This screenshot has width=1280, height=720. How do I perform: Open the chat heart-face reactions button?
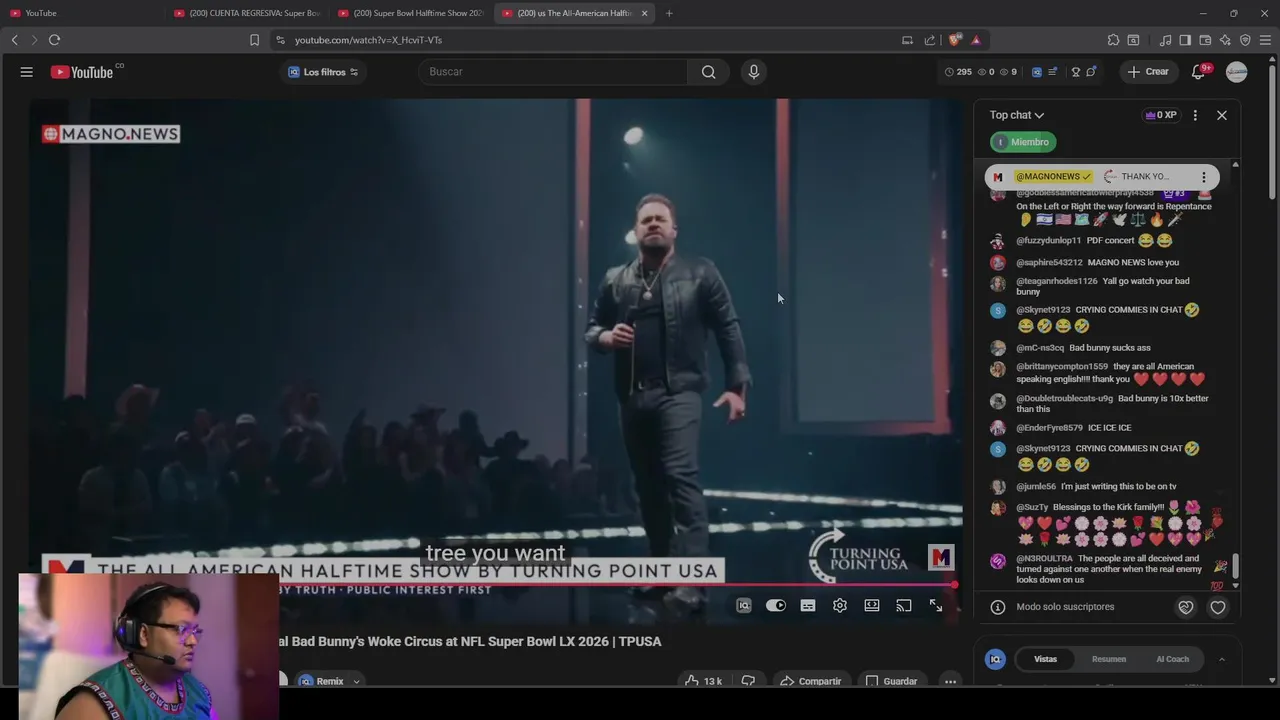(1186, 607)
